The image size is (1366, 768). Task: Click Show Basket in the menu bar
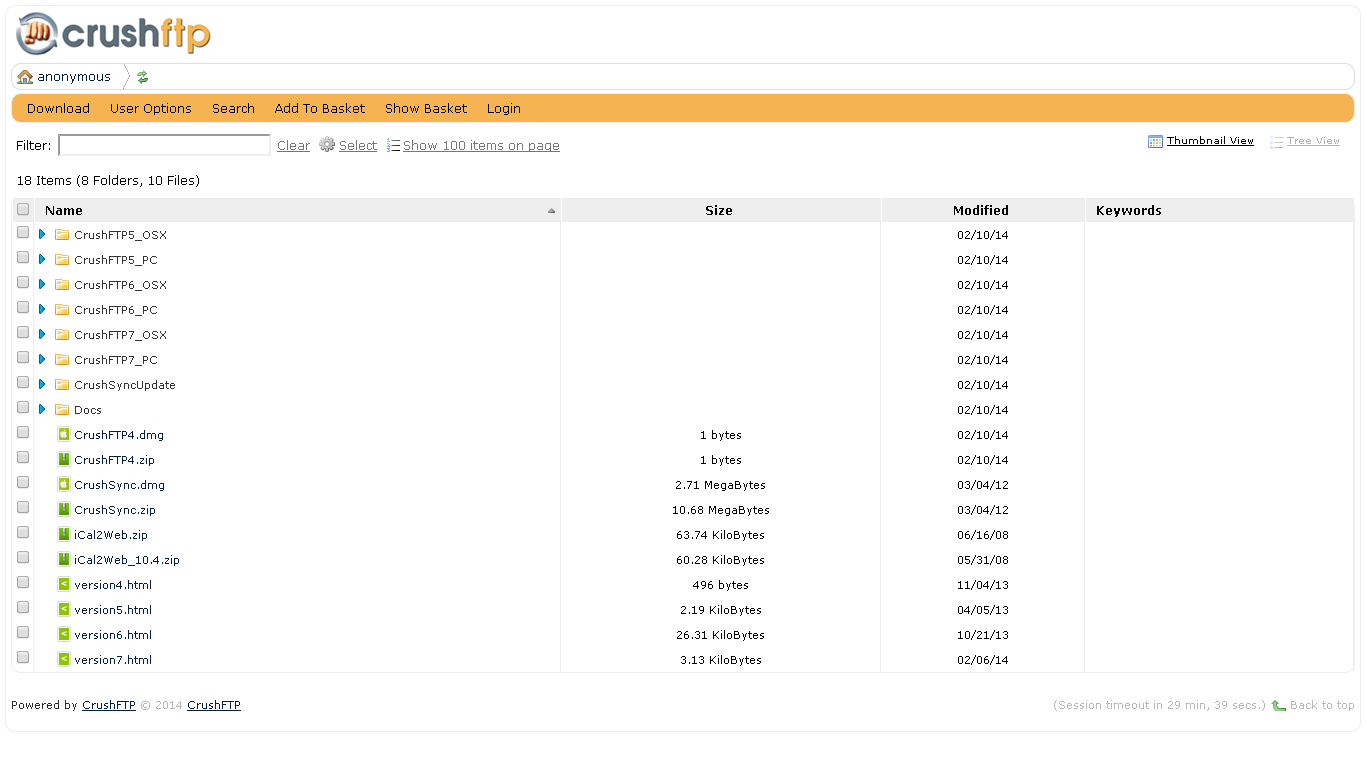tap(426, 108)
